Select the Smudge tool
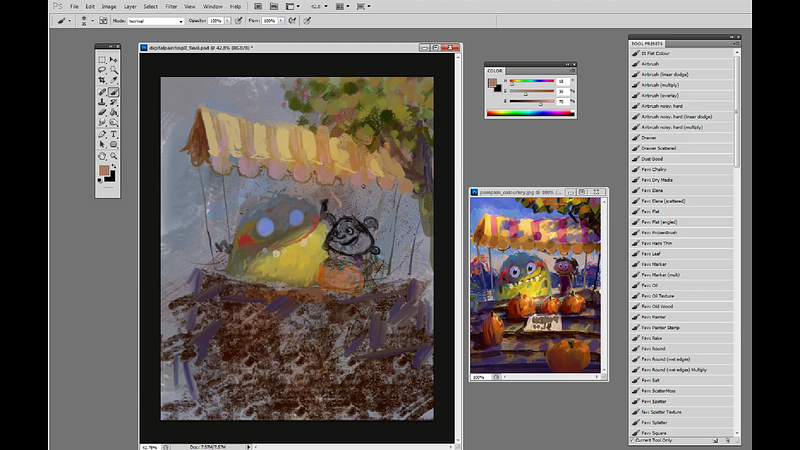Screen dimensions: 800x450 (102, 122)
